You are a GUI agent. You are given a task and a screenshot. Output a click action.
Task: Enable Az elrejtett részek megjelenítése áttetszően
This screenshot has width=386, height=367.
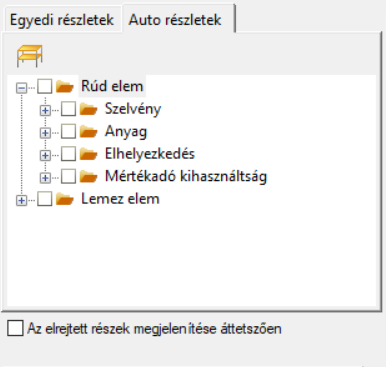[x=15, y=328]
